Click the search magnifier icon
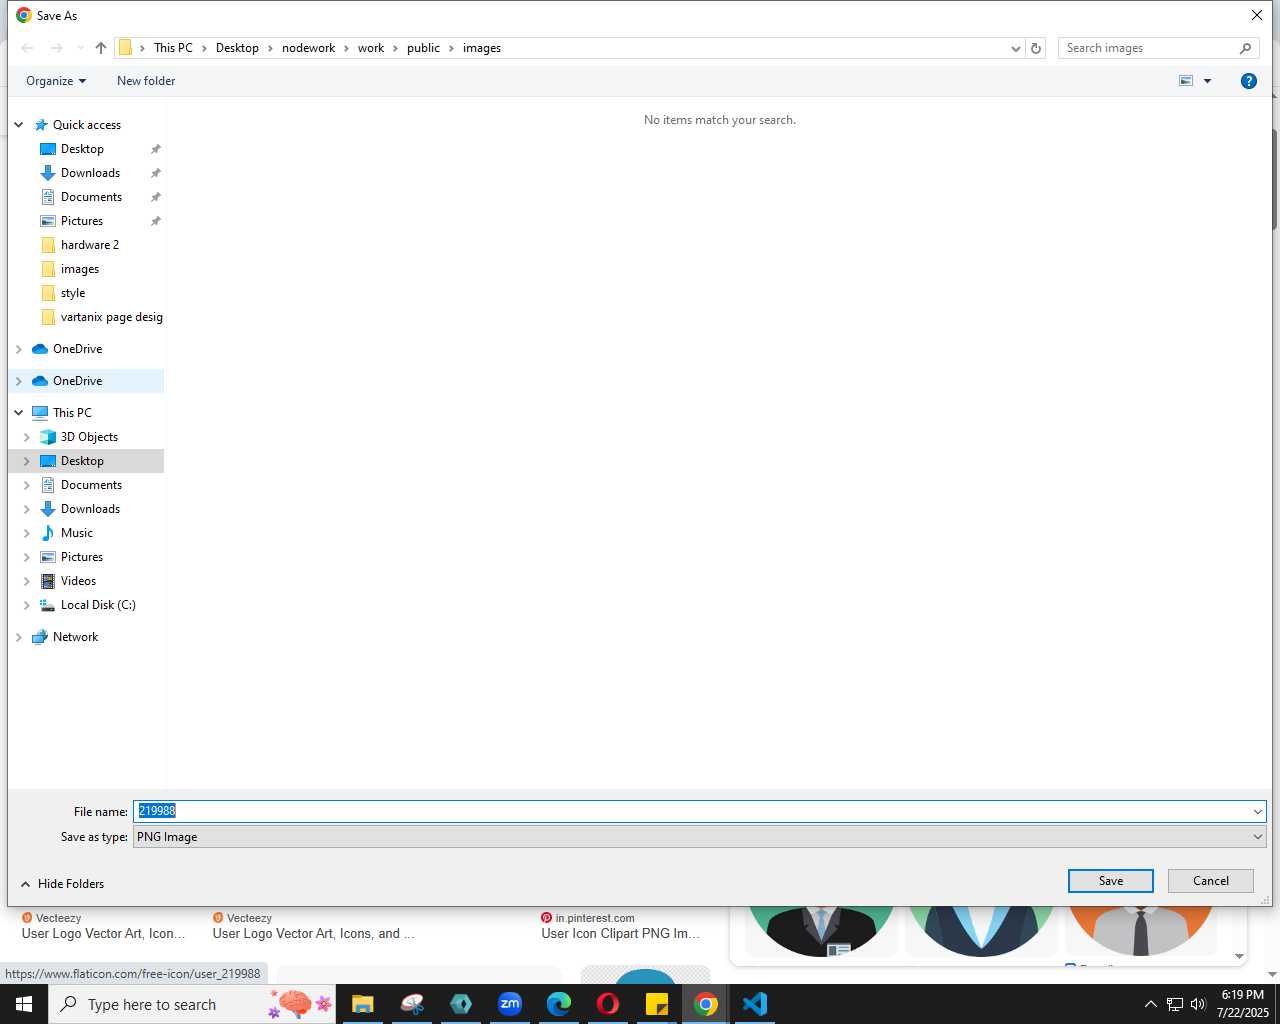This screenshot has height=1024, width=1280. tap(1245, 48)
